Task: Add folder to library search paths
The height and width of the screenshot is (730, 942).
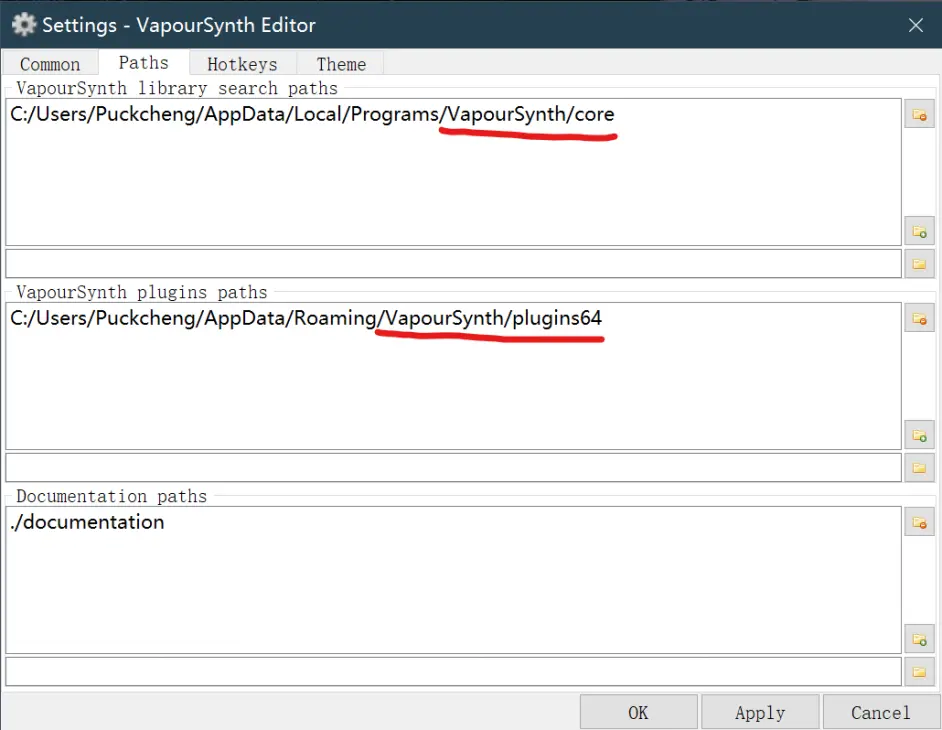Action: 919,231
